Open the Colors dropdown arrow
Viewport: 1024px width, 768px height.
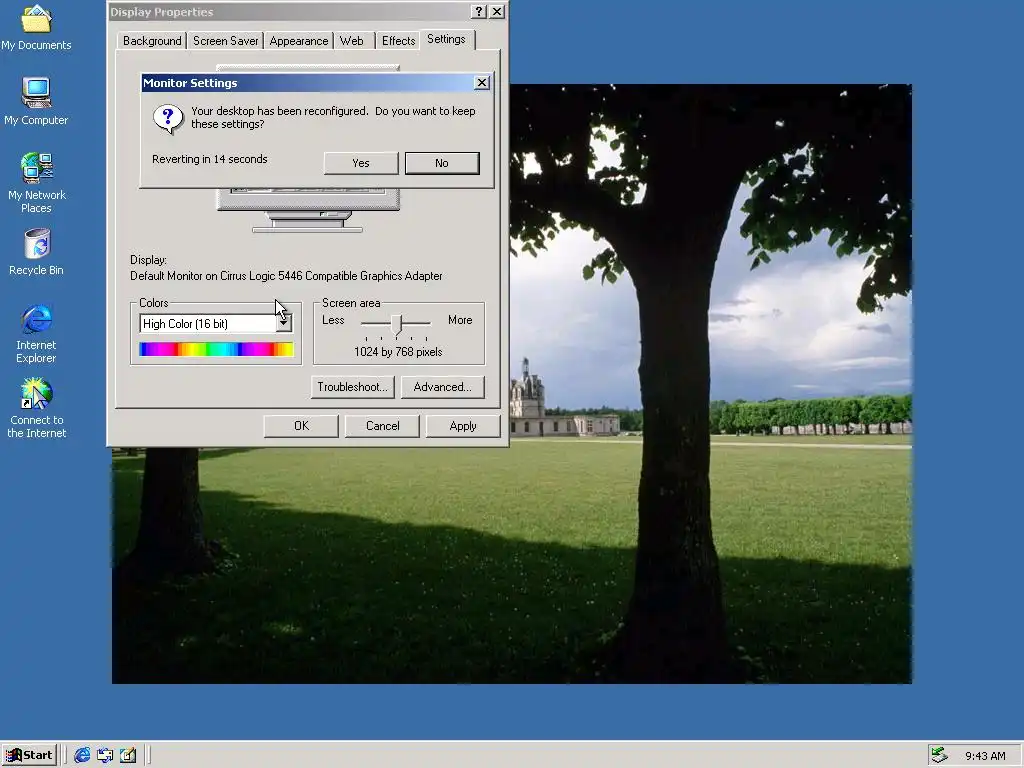283,323
